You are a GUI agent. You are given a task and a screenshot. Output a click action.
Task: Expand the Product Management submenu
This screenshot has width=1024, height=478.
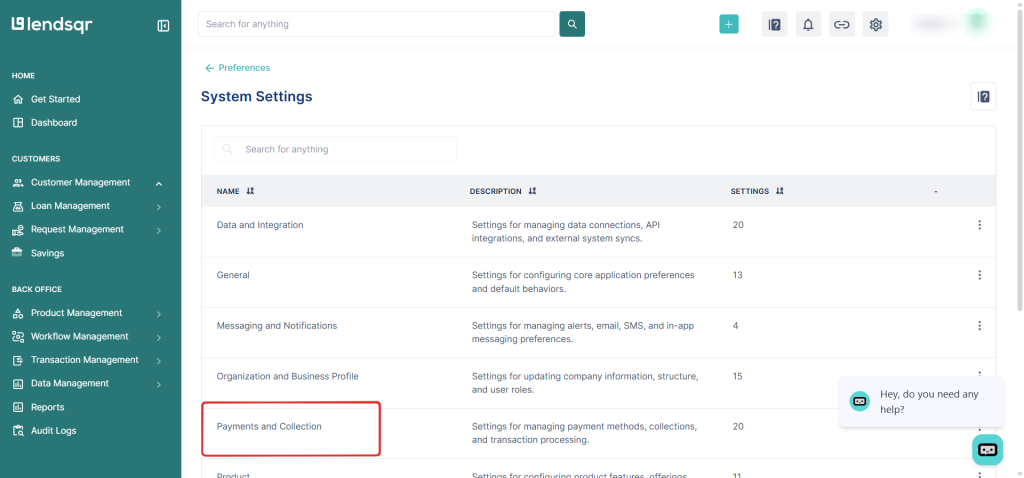pos(159,314)
